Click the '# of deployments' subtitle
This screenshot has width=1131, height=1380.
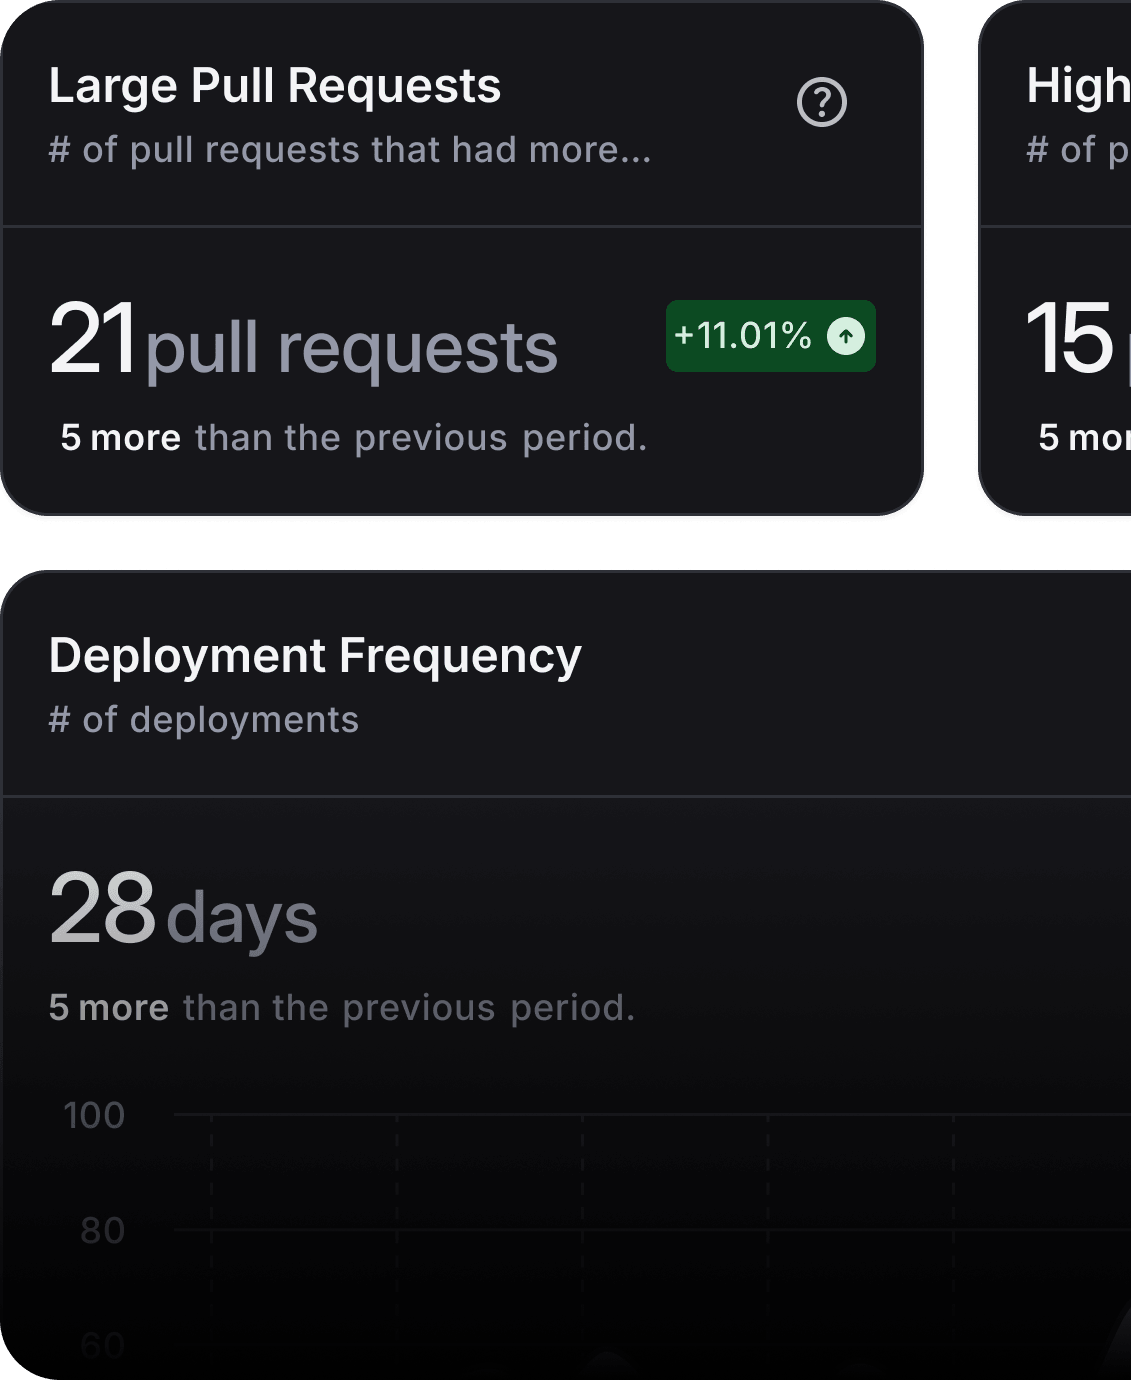coord(204,719)
